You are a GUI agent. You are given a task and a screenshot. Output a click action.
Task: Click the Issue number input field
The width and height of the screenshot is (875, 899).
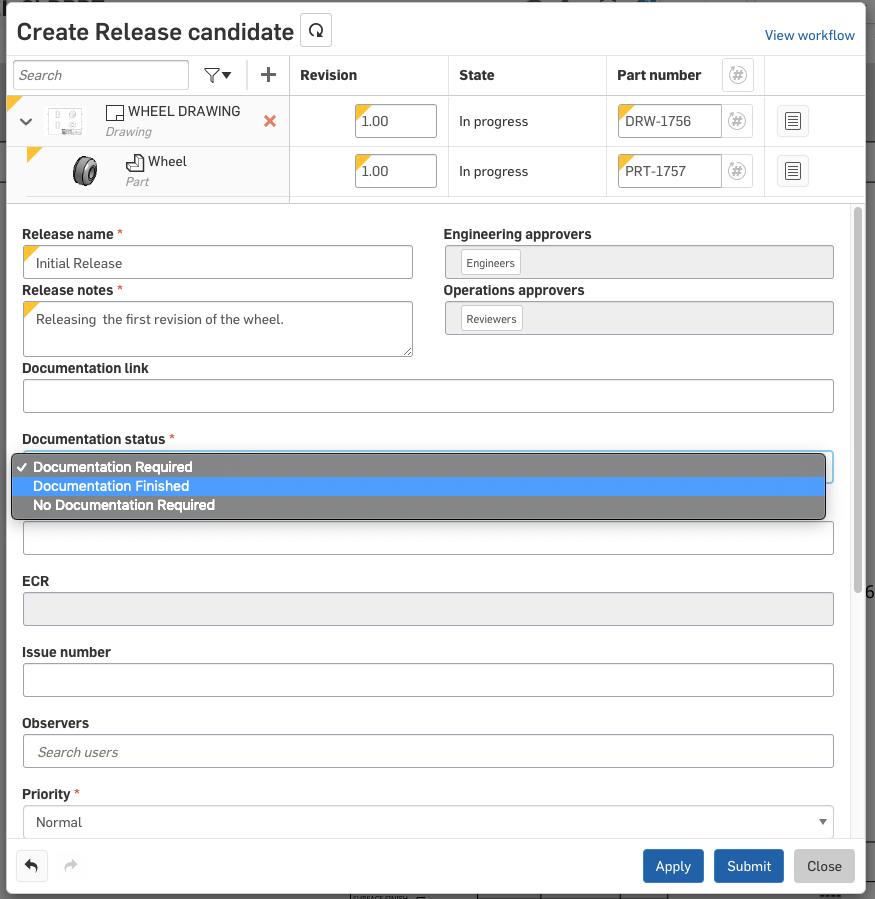pos(427,681)
